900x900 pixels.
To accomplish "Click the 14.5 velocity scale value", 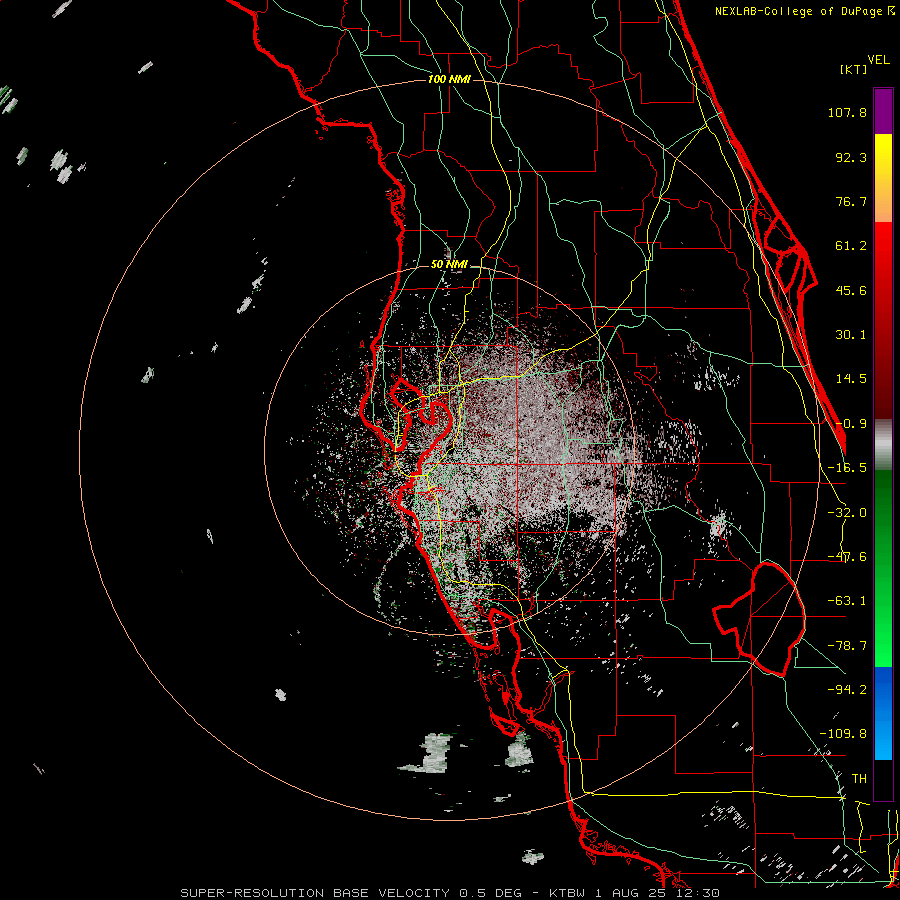I will click(x=851, y=379).
